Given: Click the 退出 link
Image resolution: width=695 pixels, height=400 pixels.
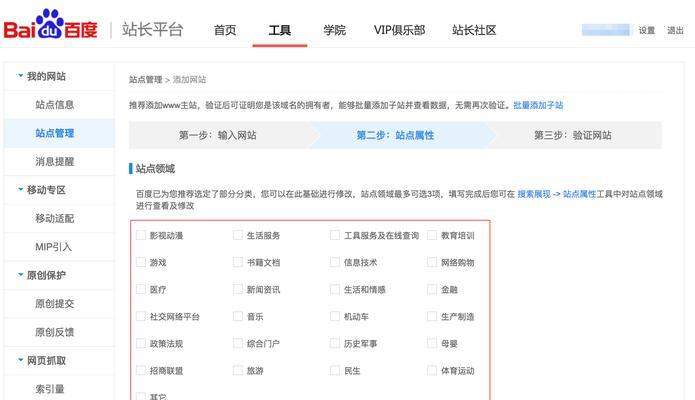Looking at the screenshot, I should (x=675, y=31).
